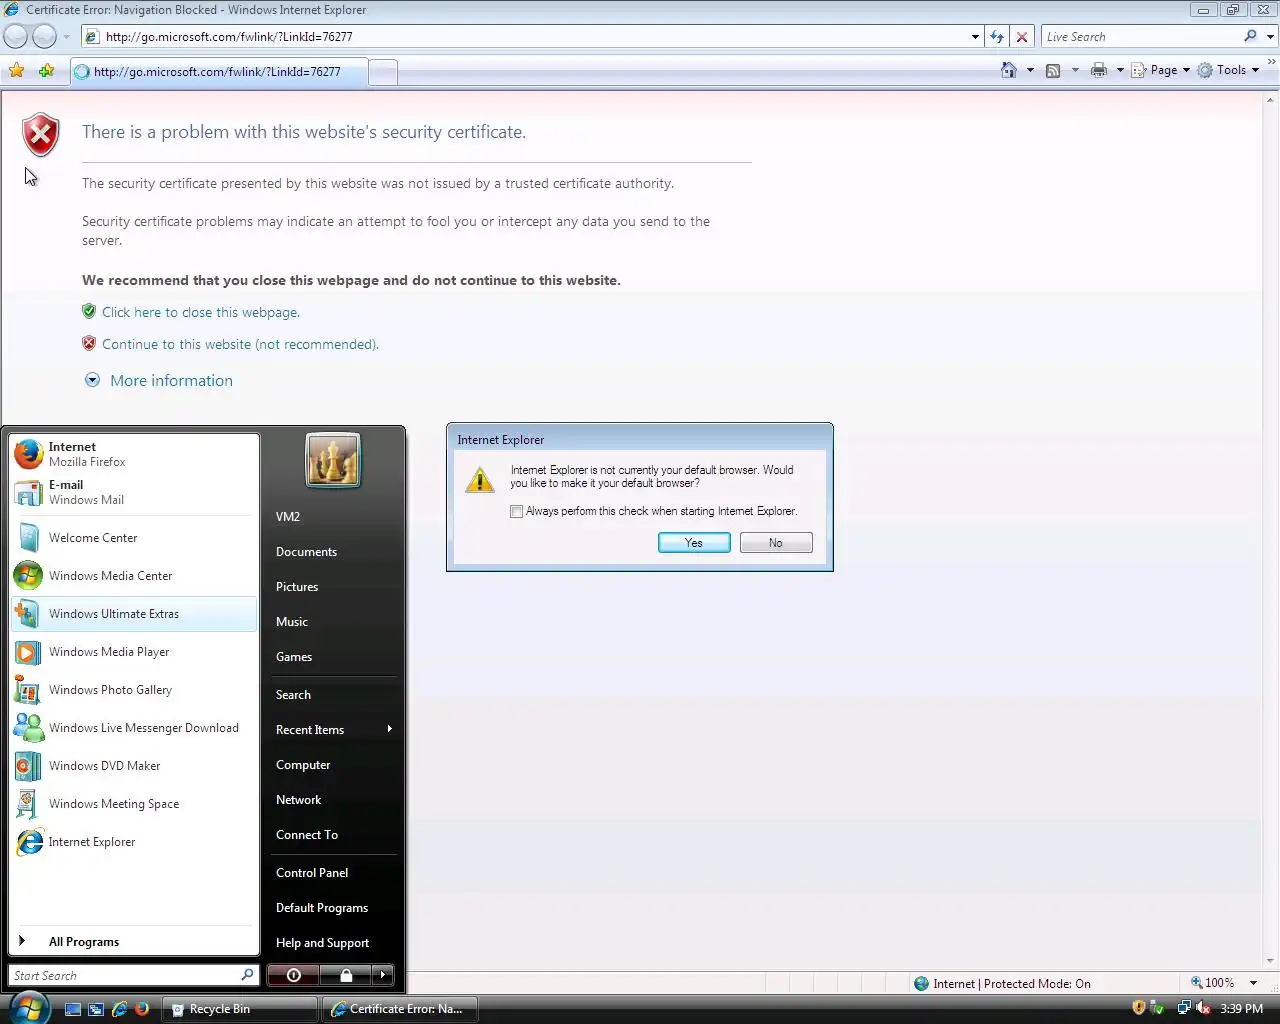Click the network connection tray icon
Screen dimensions: 1280x1024
[x=1184, y=1008]
